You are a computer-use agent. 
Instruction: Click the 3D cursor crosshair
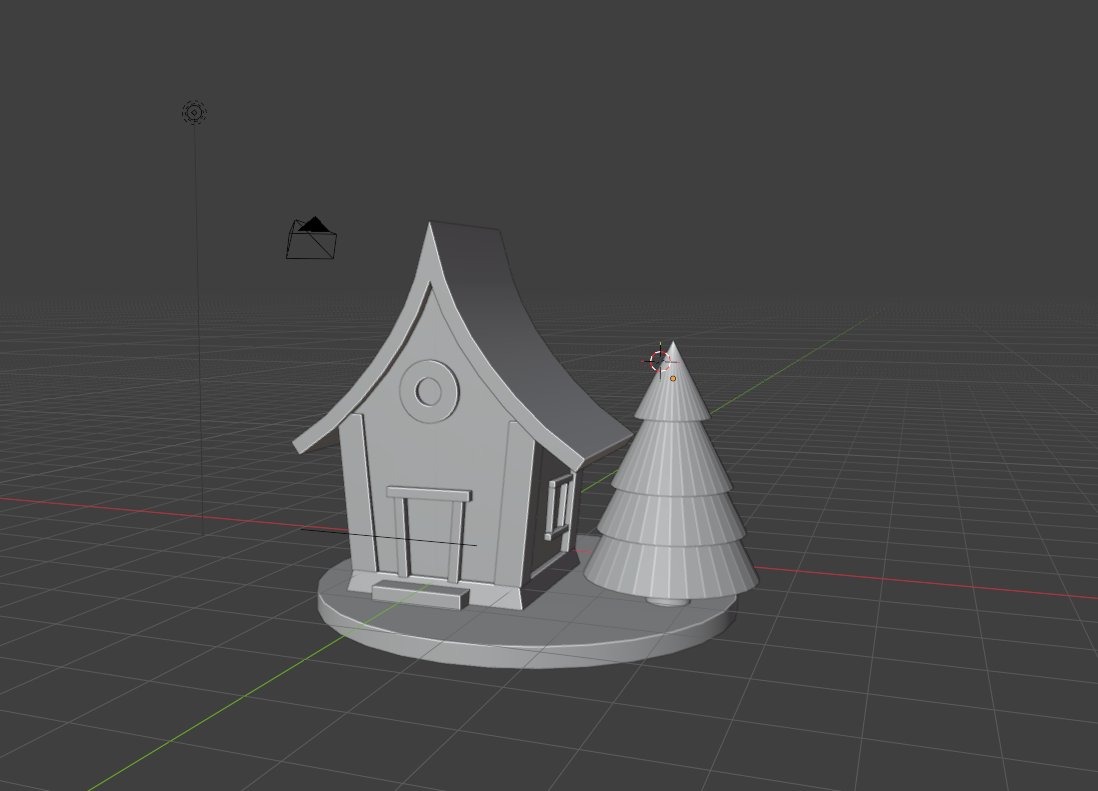coord(660,361)
